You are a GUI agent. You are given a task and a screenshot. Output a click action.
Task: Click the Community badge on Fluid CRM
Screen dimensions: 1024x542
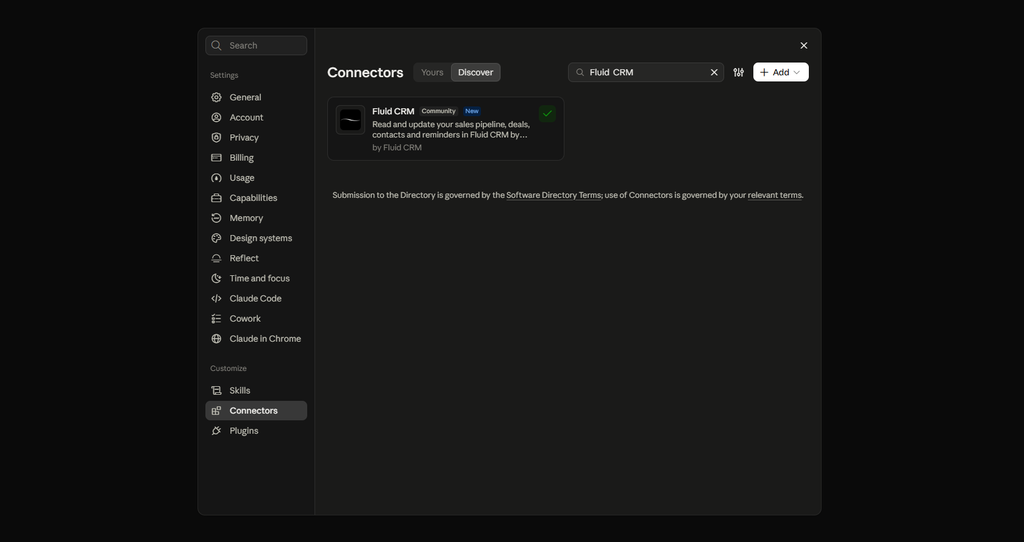438,112
